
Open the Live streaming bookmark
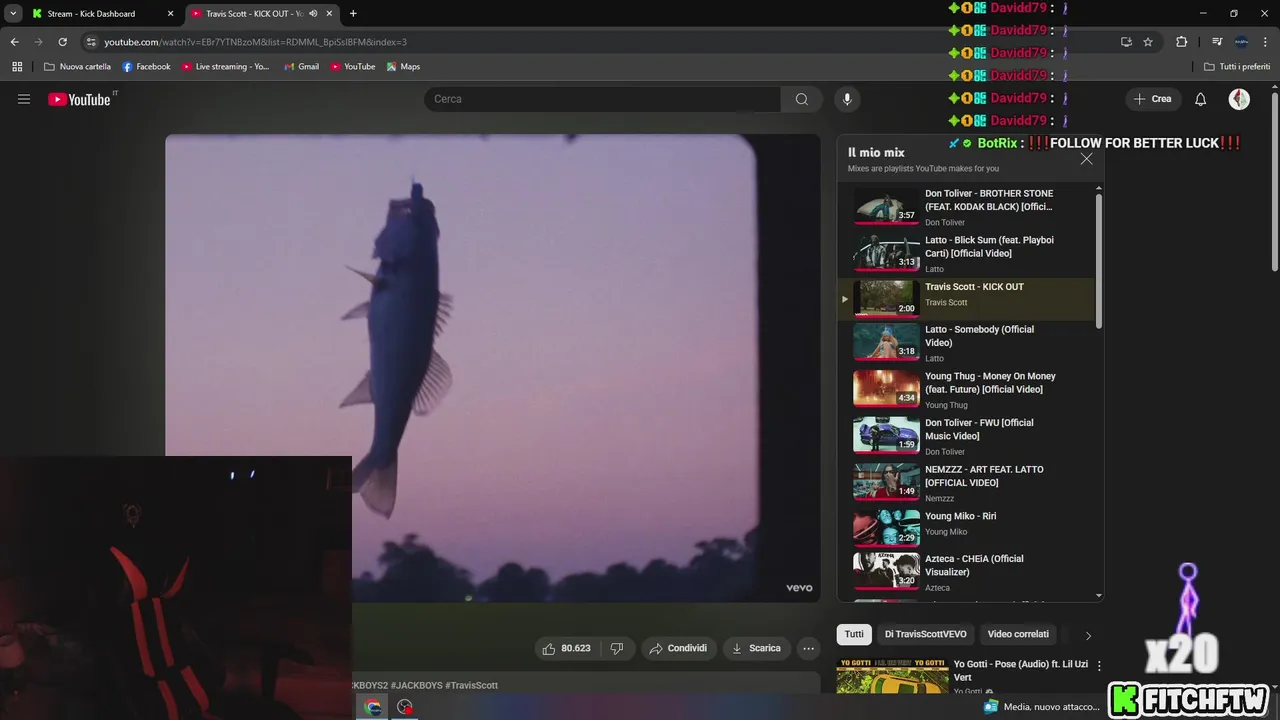pyautogui.click(x=226, y=67)
